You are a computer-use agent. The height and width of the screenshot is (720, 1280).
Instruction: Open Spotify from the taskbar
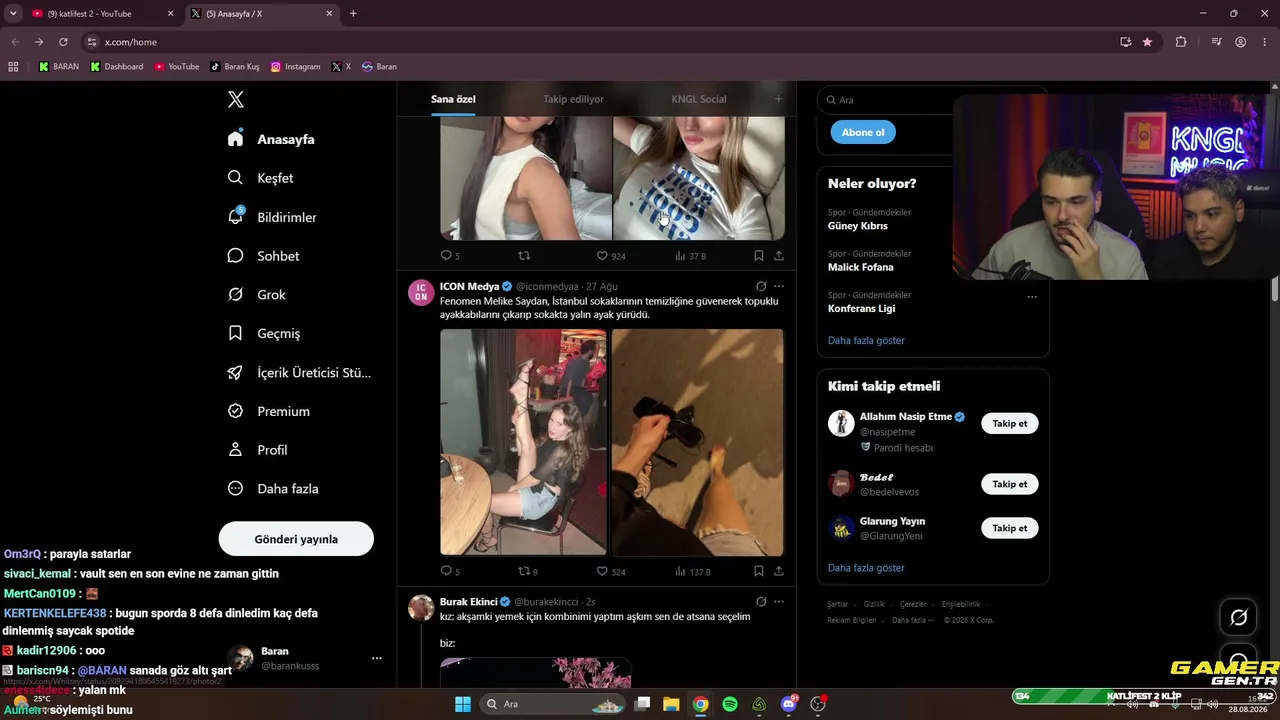730,704
